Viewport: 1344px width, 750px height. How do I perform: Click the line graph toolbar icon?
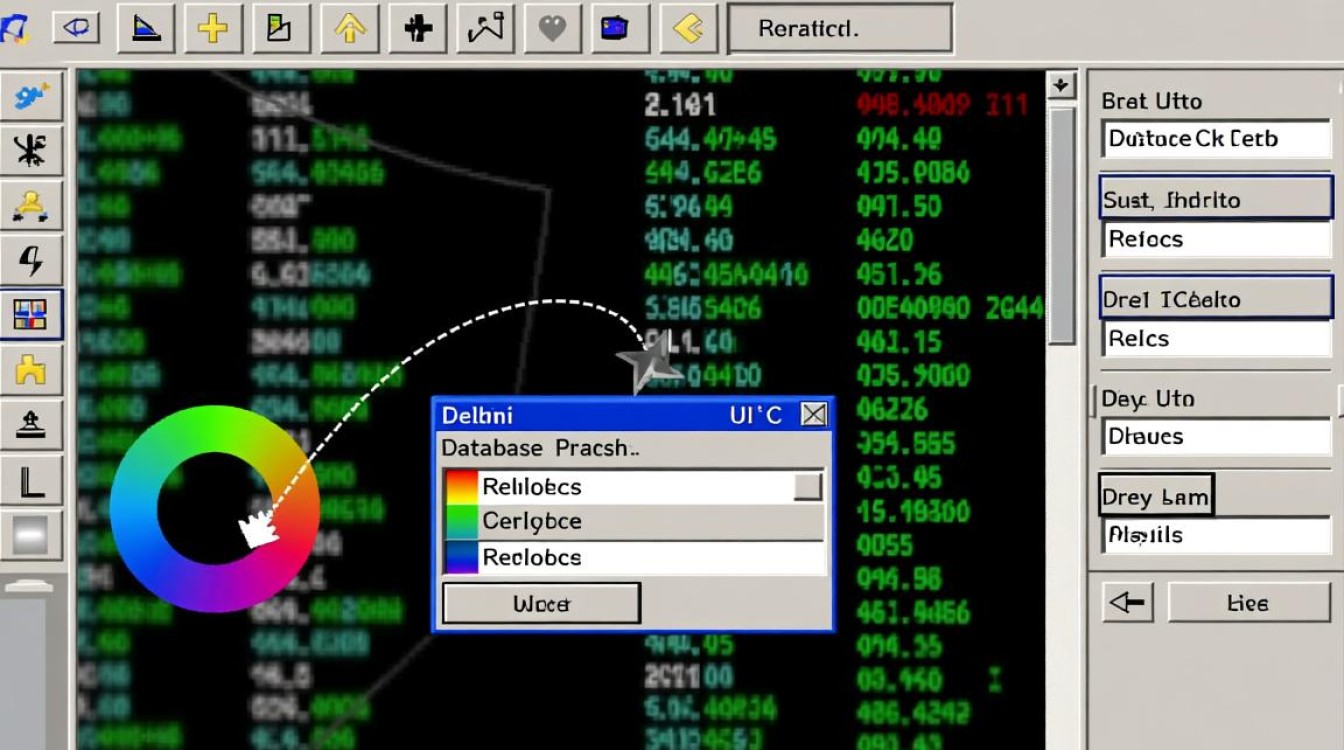pyautogui.click(x=485, y=28)
